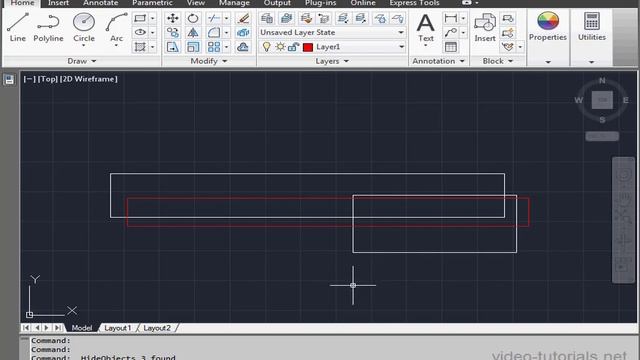Screen dimensions: 640x360
Task: Select the Model tab
Action: pos(82,328)
